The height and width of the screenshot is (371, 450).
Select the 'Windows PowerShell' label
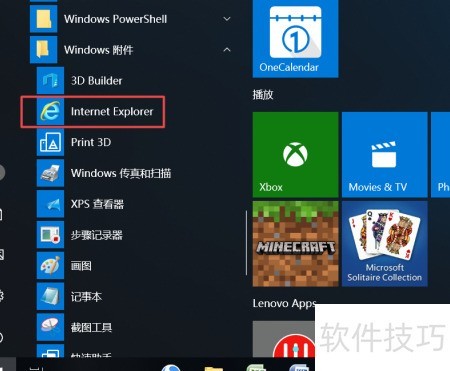tap(115, 19)
